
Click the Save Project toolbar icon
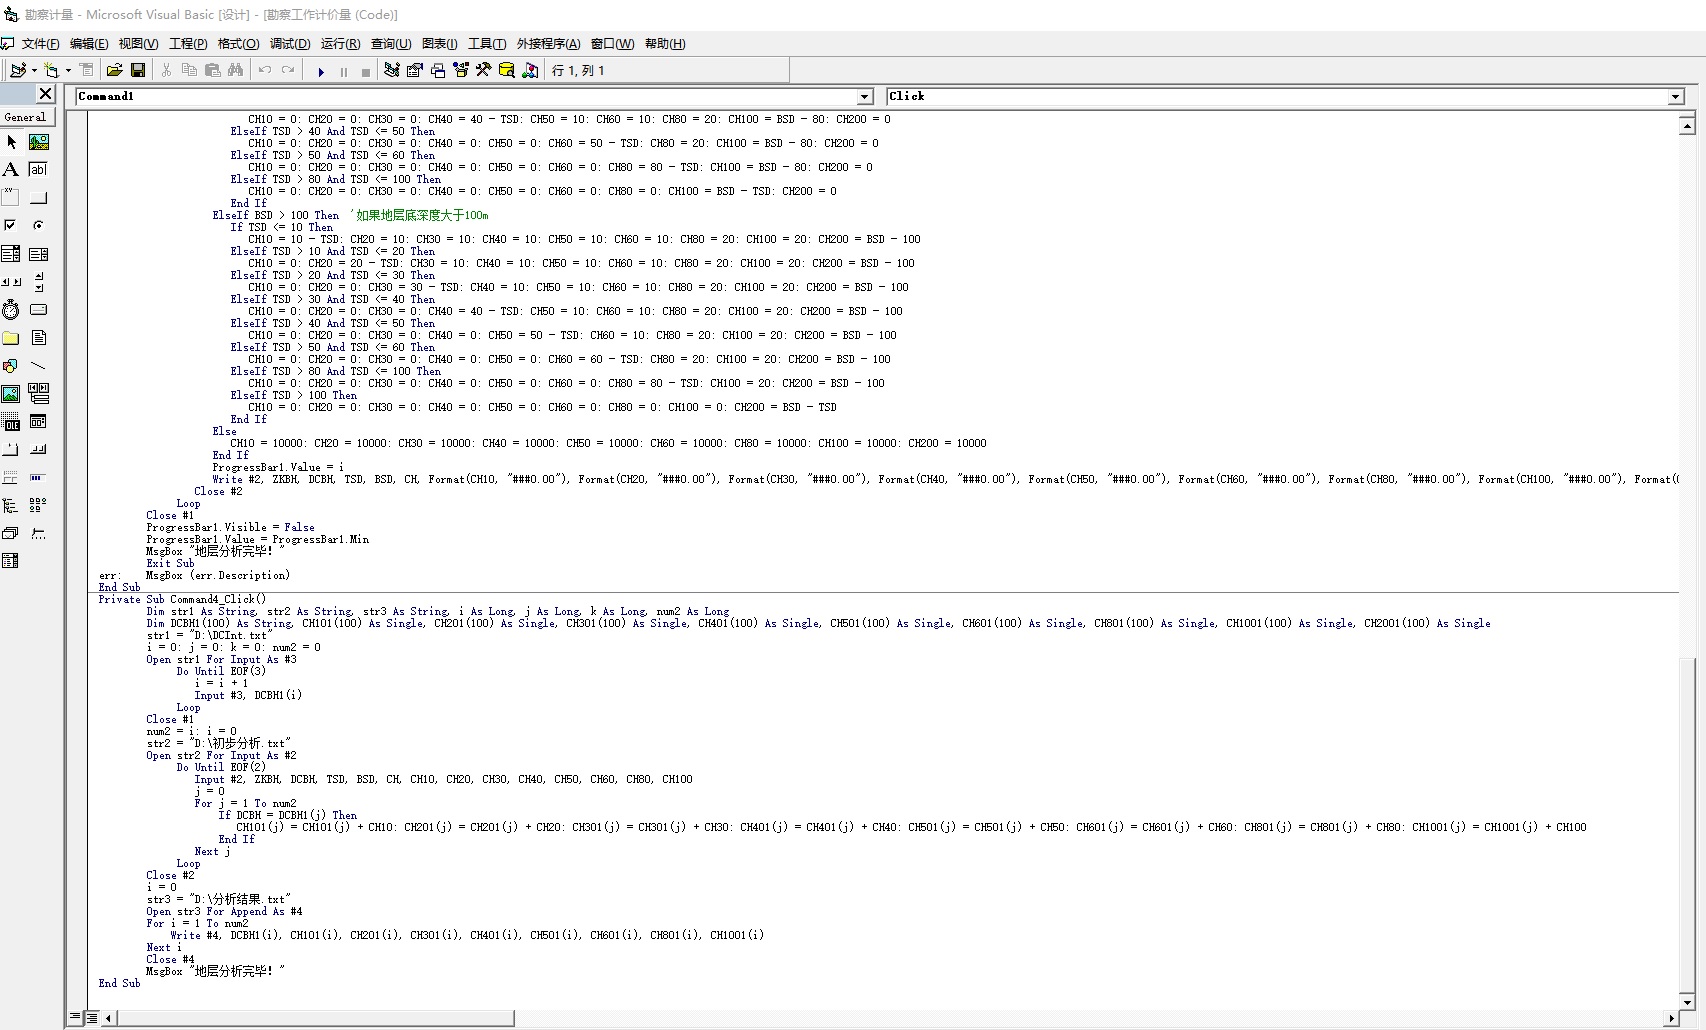138,70
